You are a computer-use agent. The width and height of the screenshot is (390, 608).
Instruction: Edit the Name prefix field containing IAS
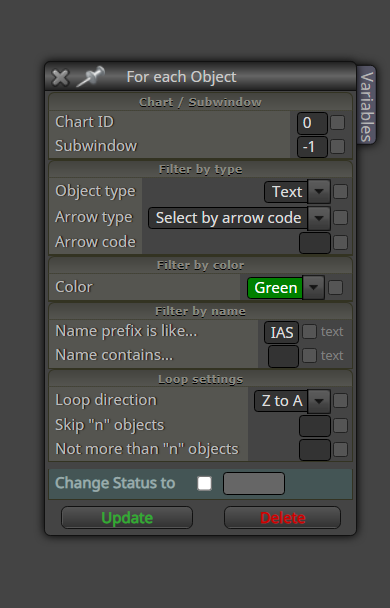click(281, 333)
